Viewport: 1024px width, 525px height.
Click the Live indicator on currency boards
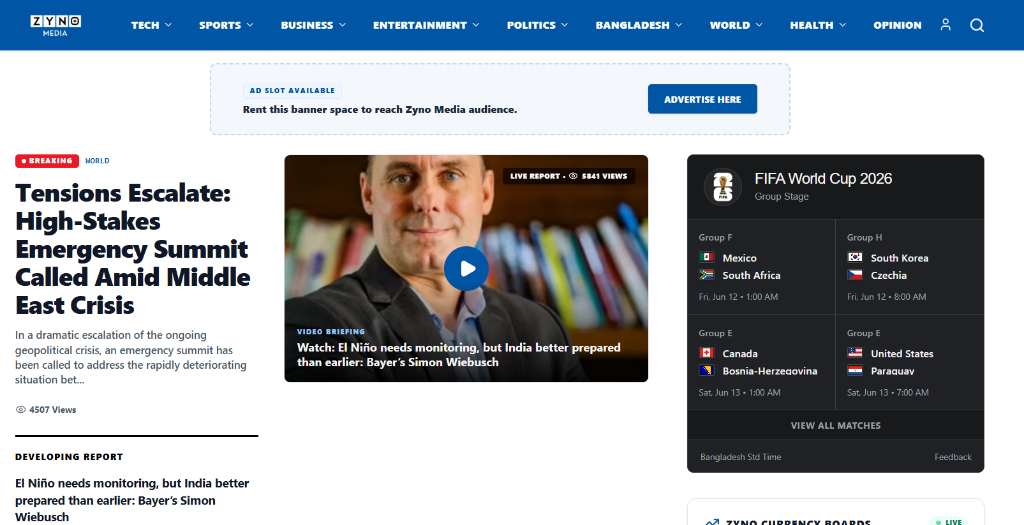(x=949, y=521)
